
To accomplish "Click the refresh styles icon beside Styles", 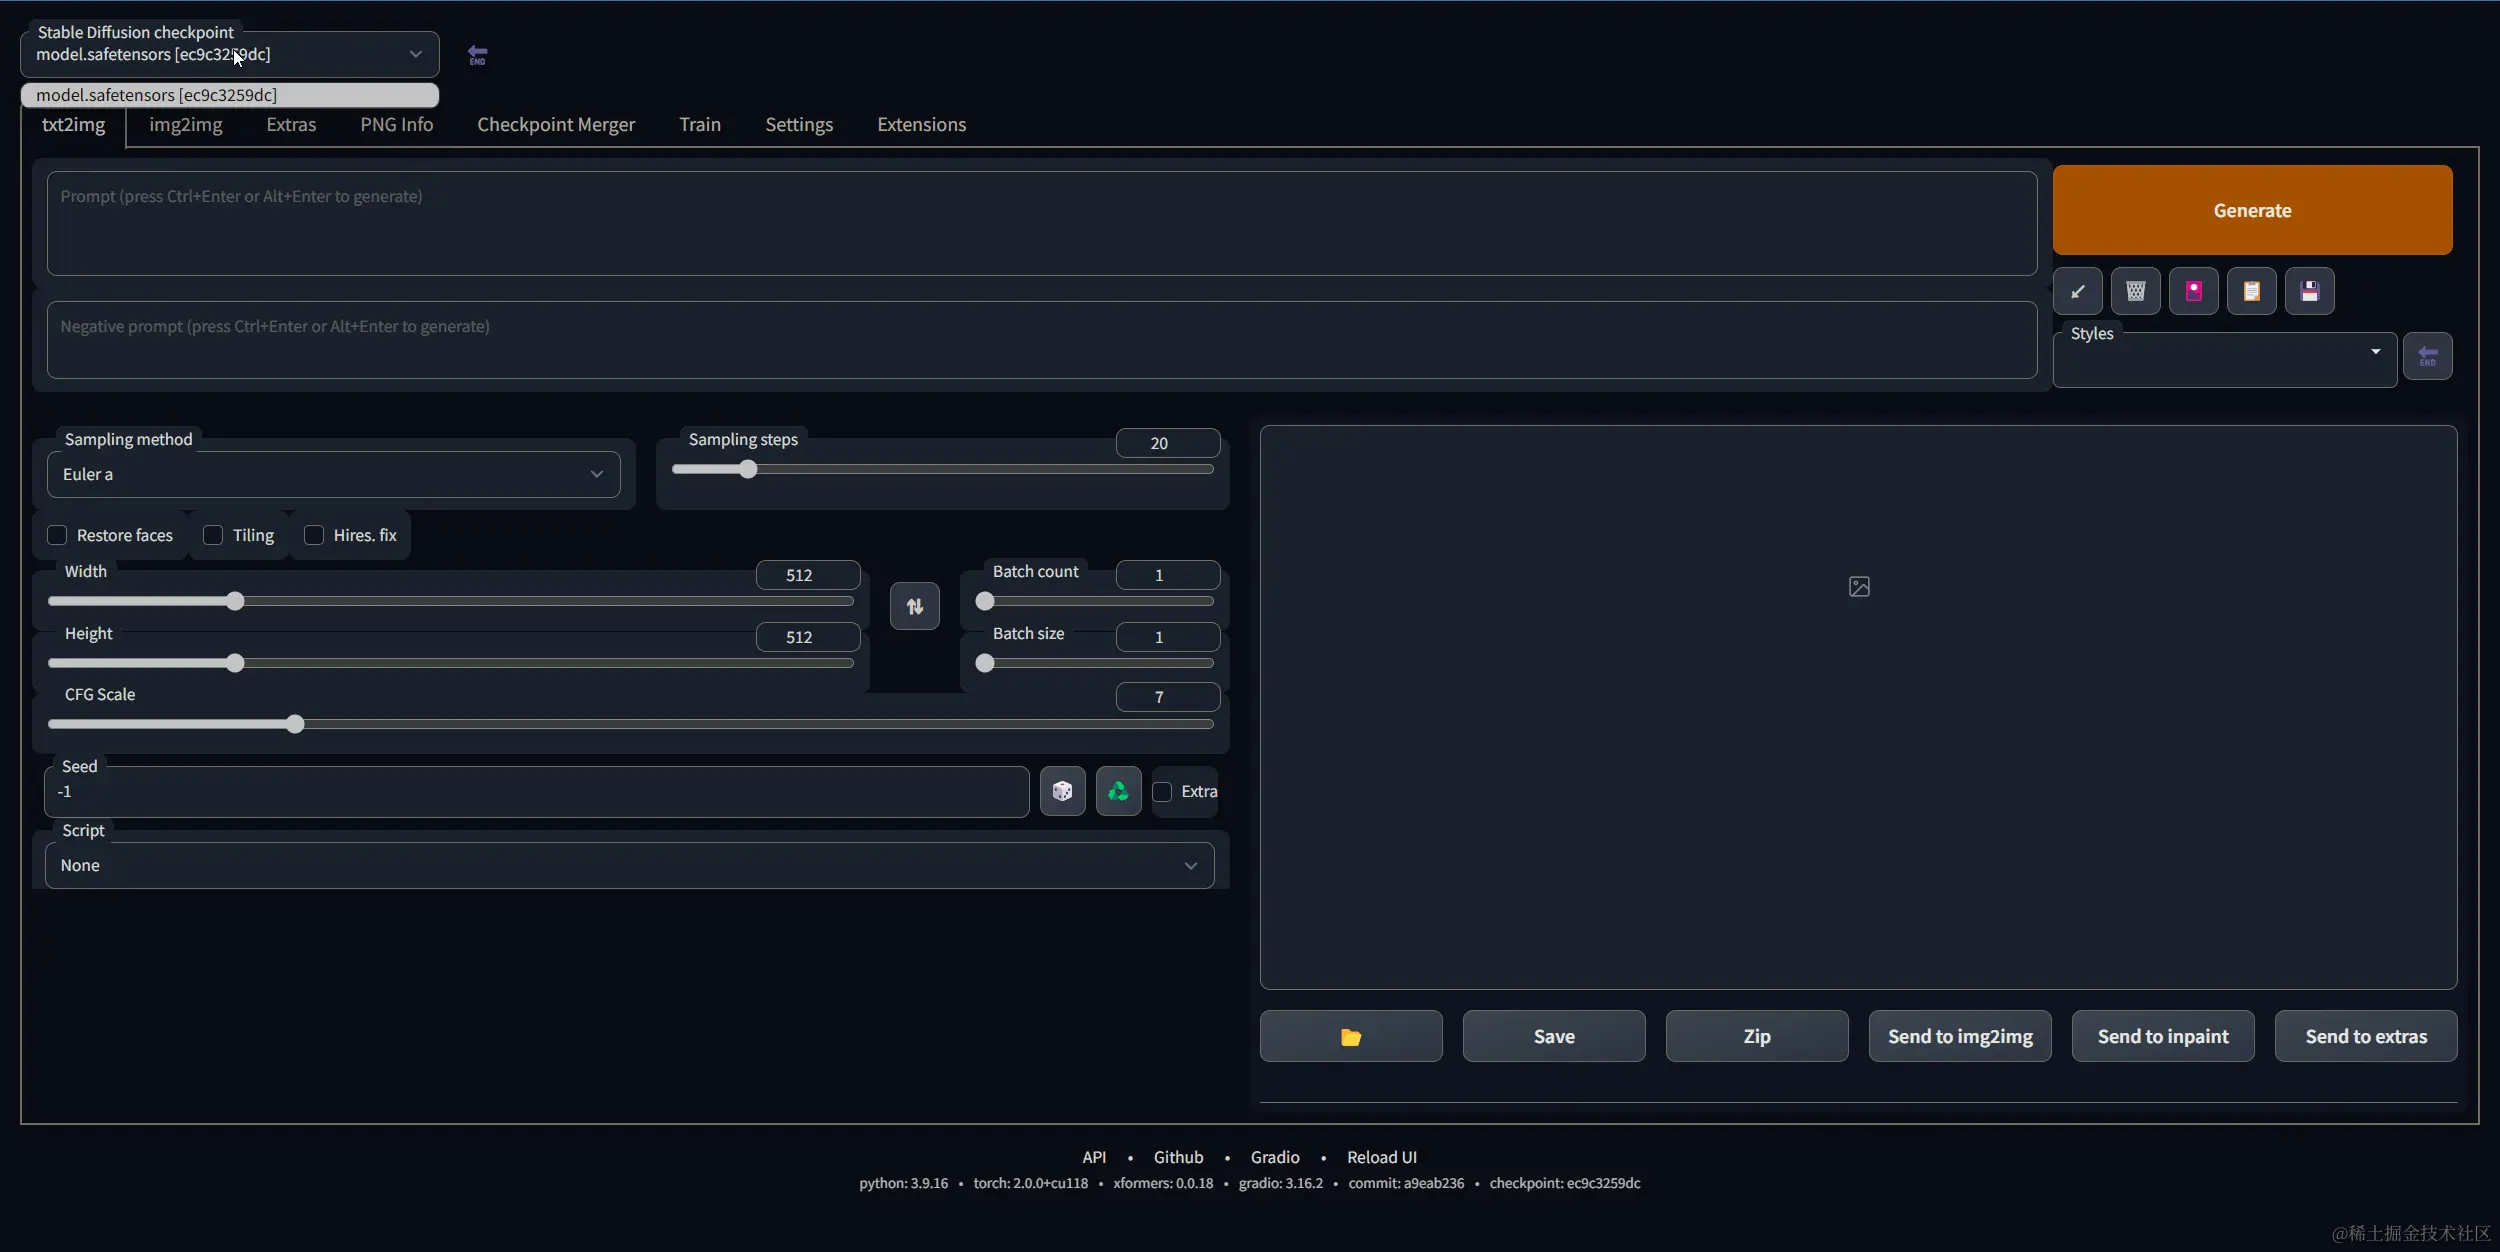I will (2428, 356).
